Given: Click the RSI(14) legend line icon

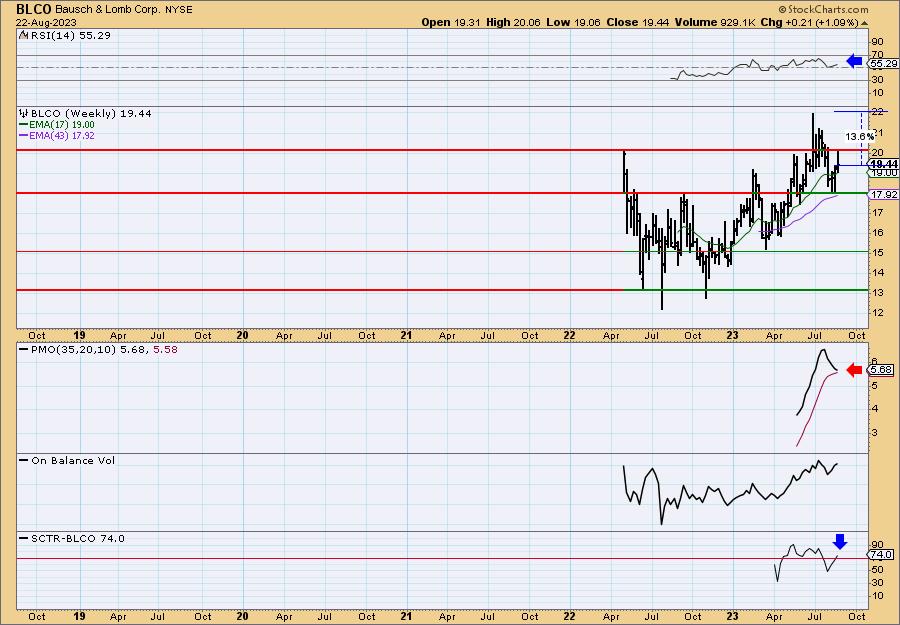Looking at the screenshot, I should coord(23,35).
